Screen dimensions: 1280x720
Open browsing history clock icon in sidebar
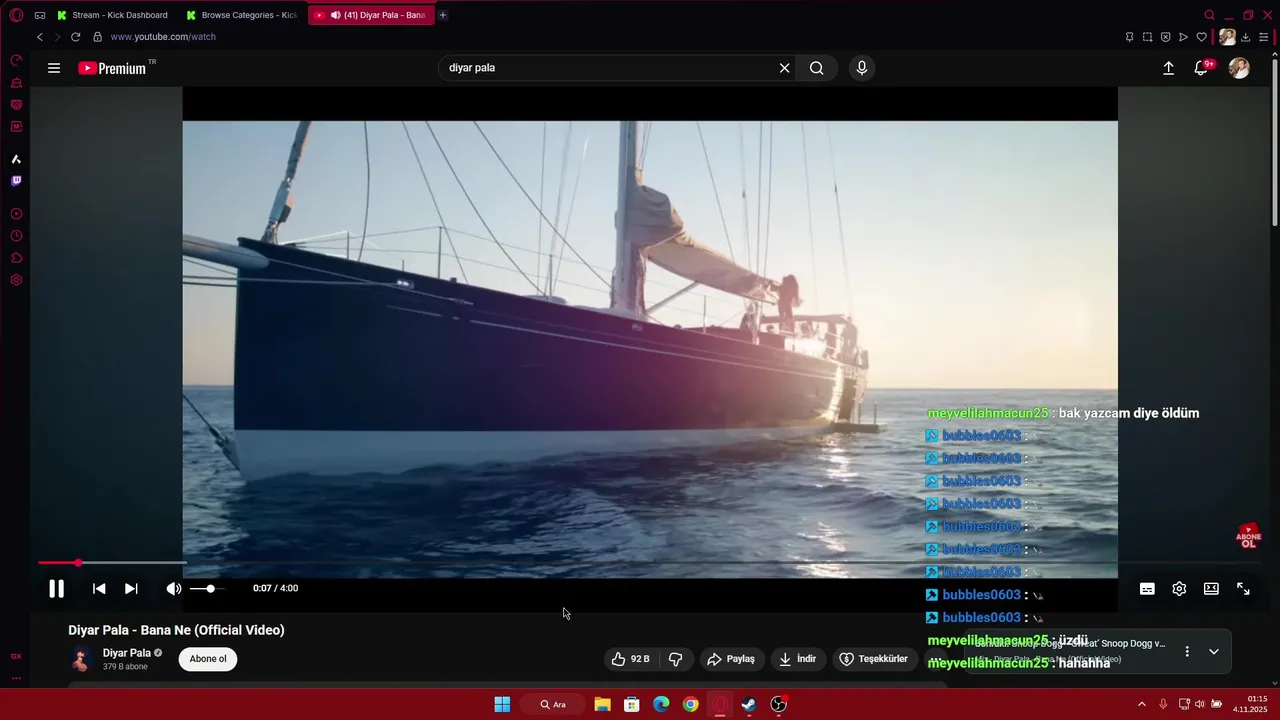pos(16,236)
